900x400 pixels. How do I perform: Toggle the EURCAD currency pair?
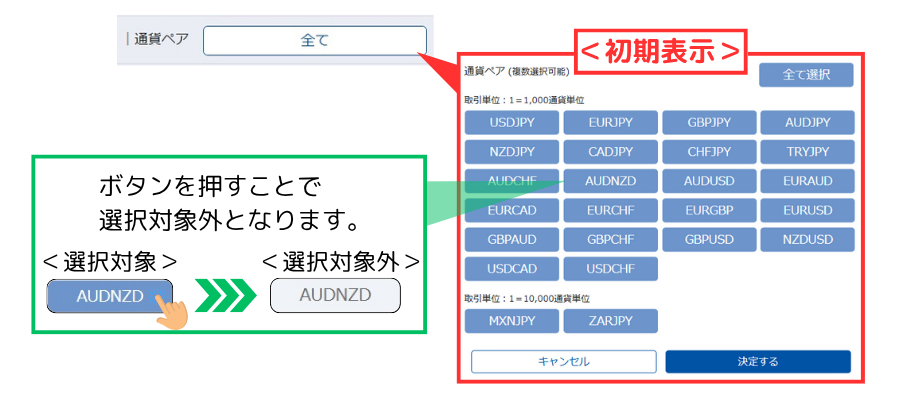tap(512, 210)
